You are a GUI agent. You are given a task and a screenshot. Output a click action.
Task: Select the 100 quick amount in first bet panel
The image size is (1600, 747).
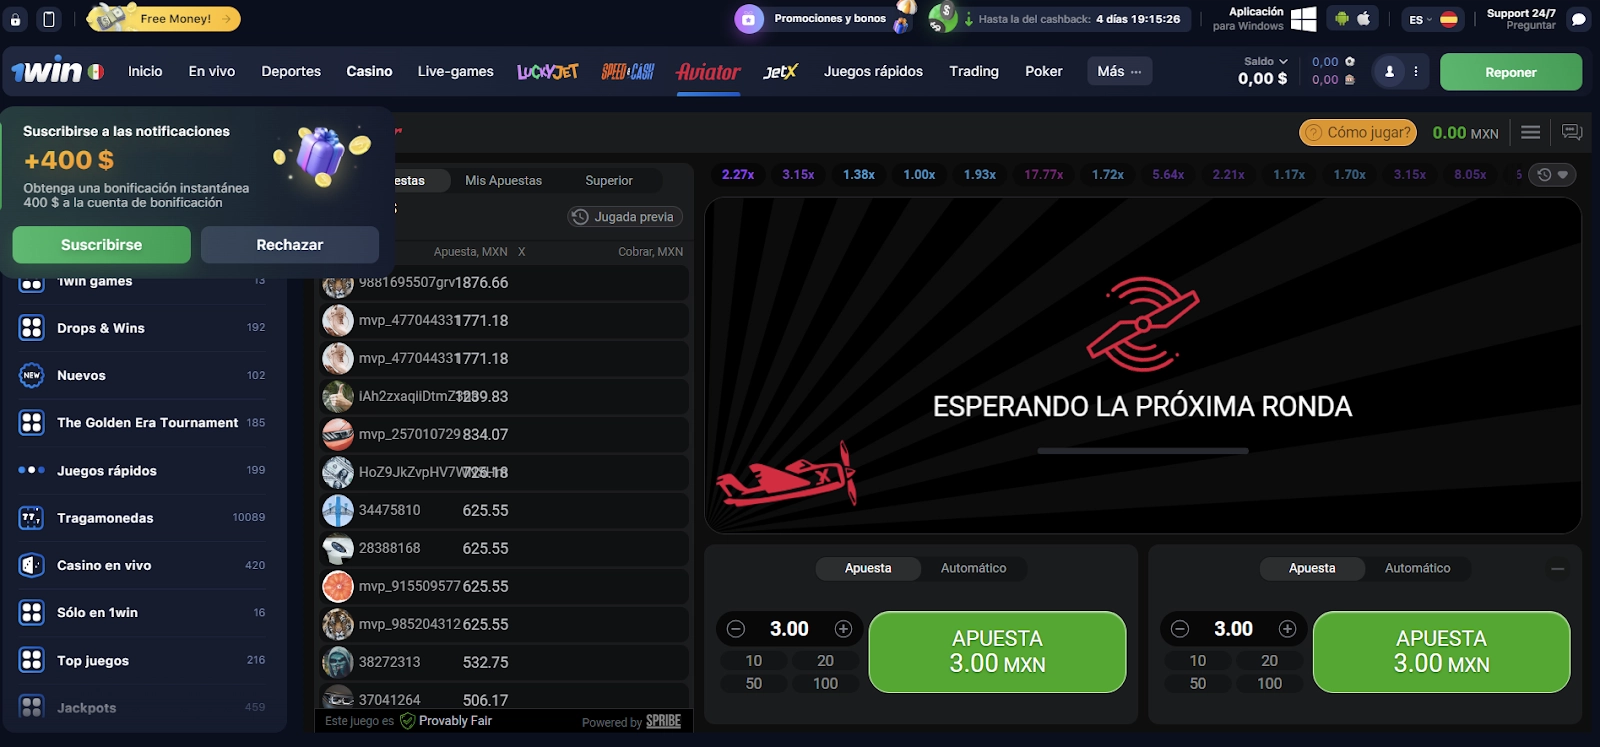point(826,684)
